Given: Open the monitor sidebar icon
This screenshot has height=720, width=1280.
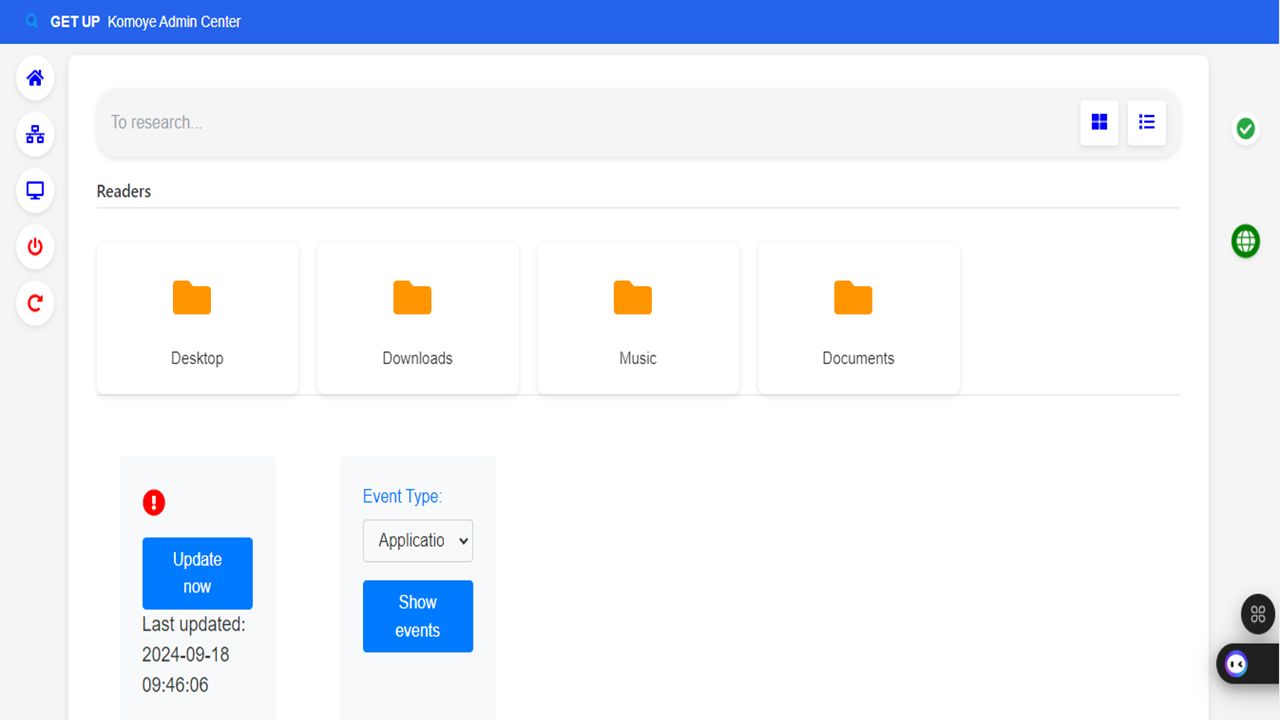Looking at the screenshot, I should point(35,190).
